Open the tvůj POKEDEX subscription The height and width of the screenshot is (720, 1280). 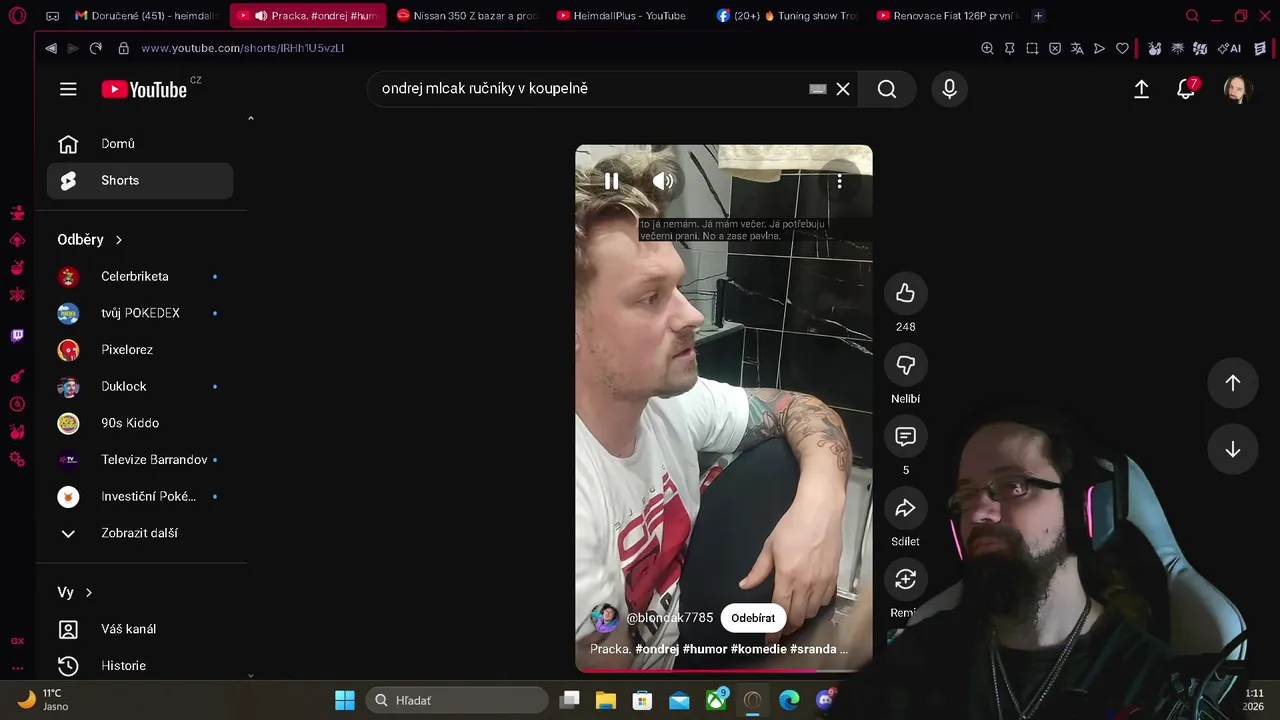[x=140, y=313]
